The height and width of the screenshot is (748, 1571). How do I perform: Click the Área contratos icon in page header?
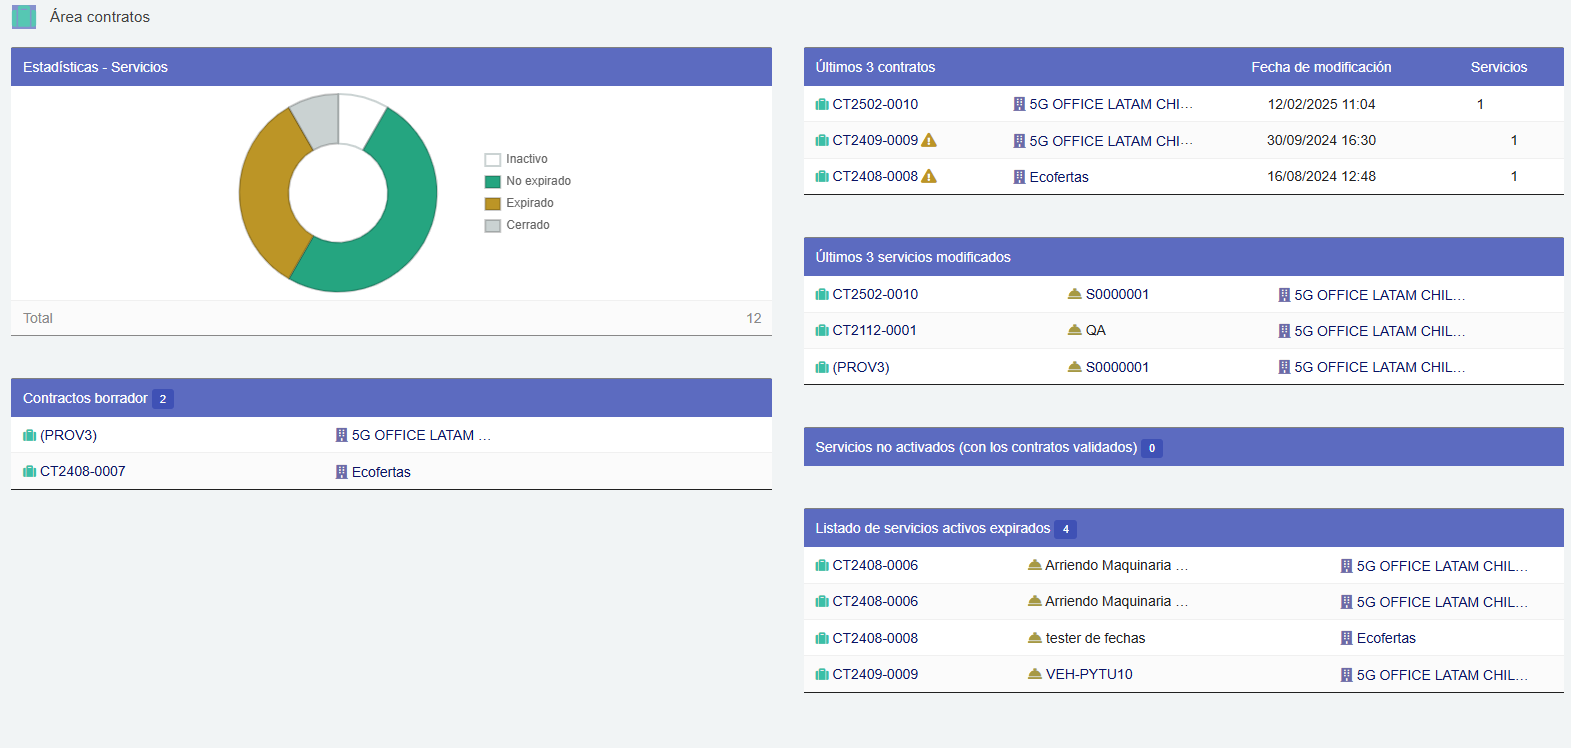[x=24, y=17]
